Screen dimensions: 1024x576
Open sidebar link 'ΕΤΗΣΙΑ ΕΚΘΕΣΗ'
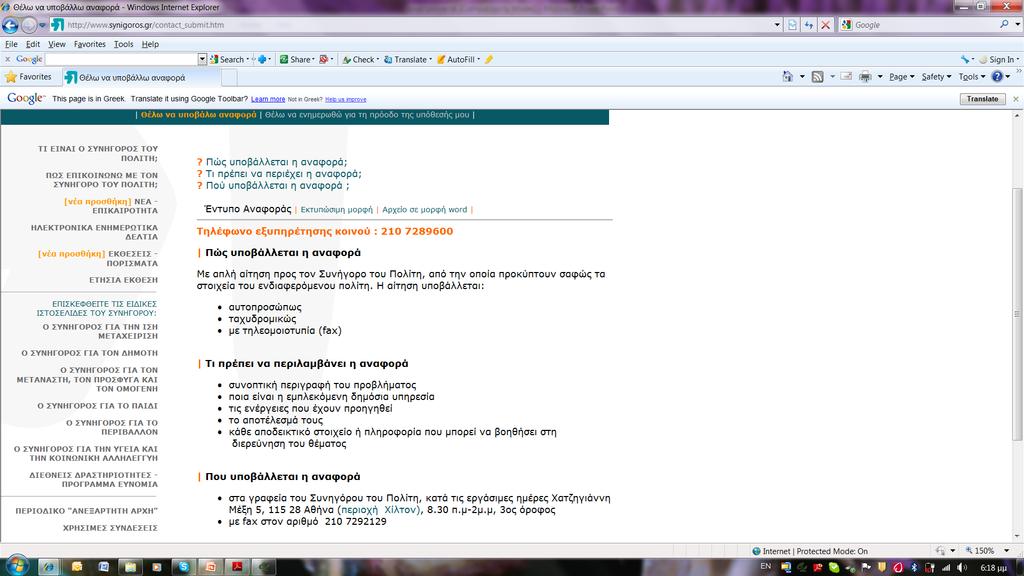(x=123, y=280)
